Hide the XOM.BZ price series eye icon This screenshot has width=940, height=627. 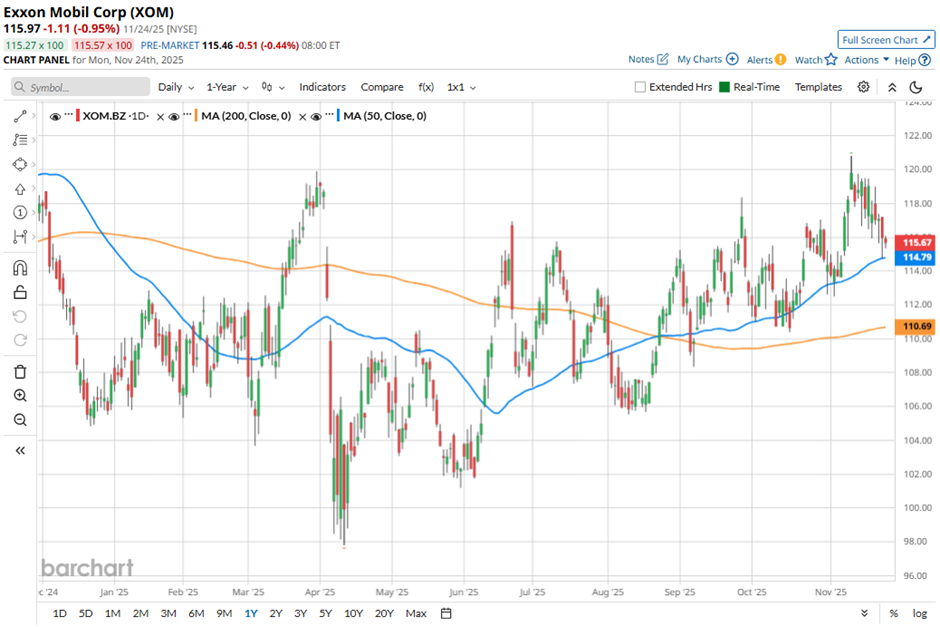point(55,117)
